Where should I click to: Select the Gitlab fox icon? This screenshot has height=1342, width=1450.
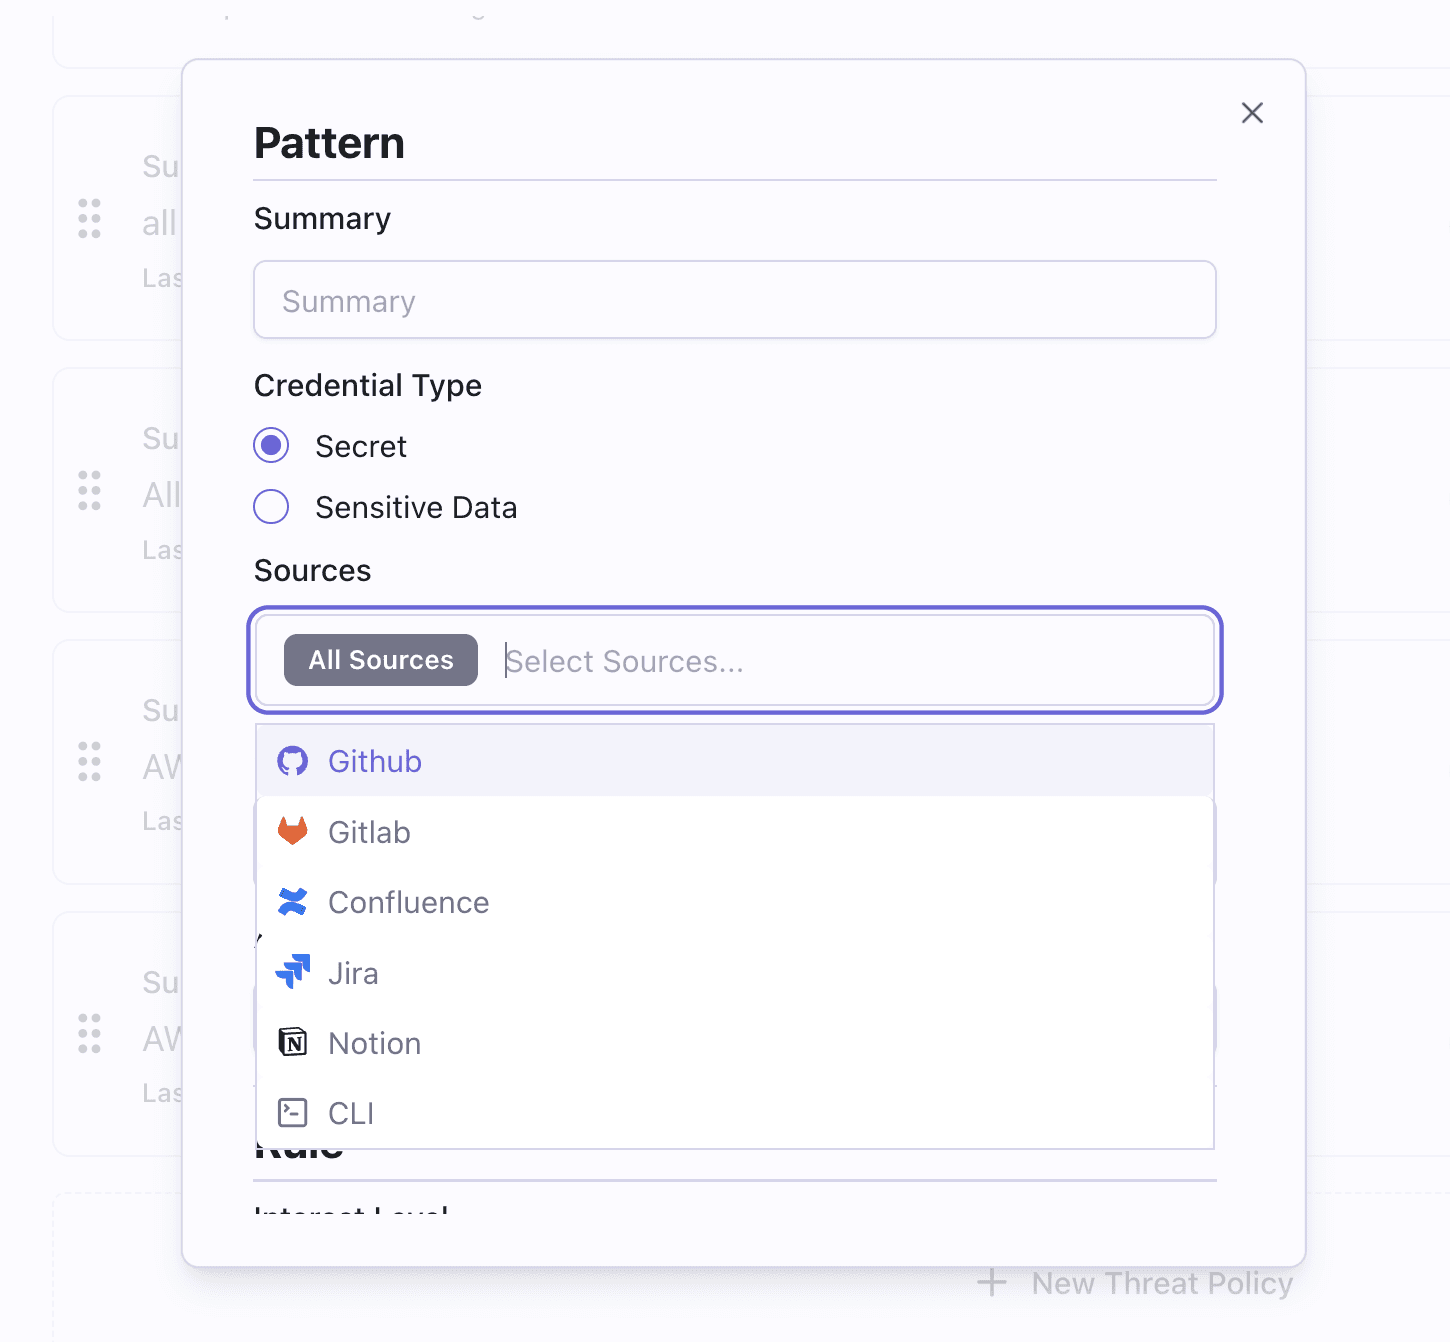click(x=292, y=831)
